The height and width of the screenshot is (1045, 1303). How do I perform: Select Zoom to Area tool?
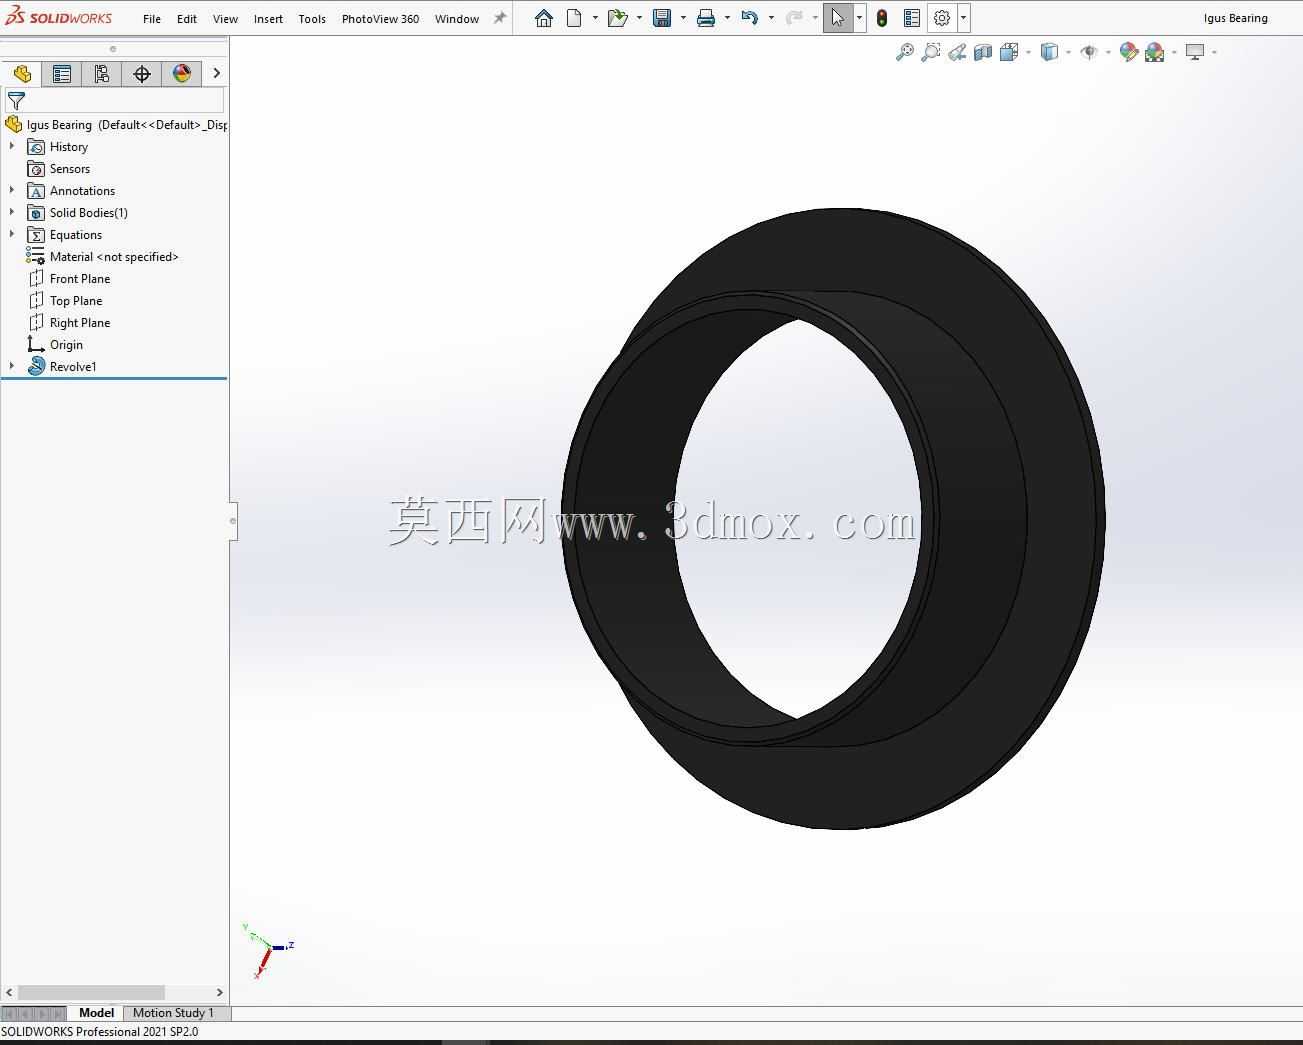click(931, 52)
